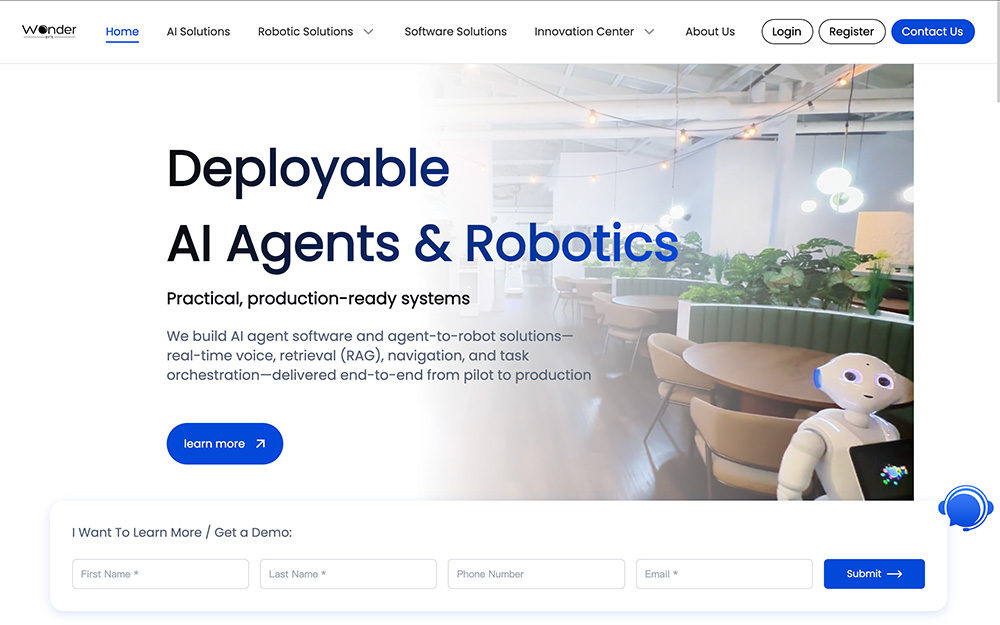
Task: Click the arrow icon in learn more button
Action: pyautogui.click(x=260, y=444)
